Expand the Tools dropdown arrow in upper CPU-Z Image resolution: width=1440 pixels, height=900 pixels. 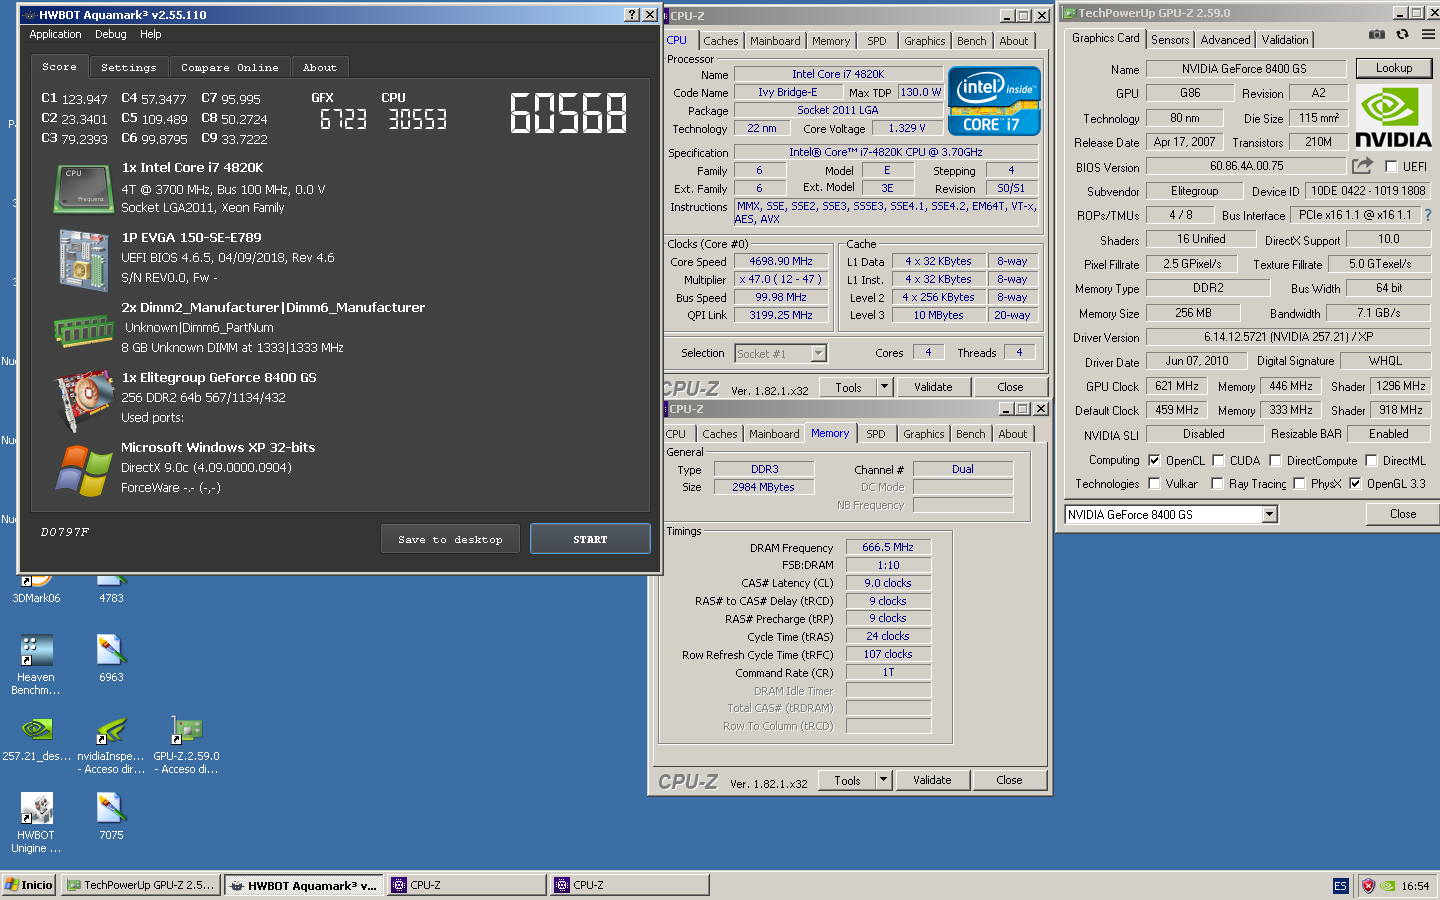pos(883,387)
